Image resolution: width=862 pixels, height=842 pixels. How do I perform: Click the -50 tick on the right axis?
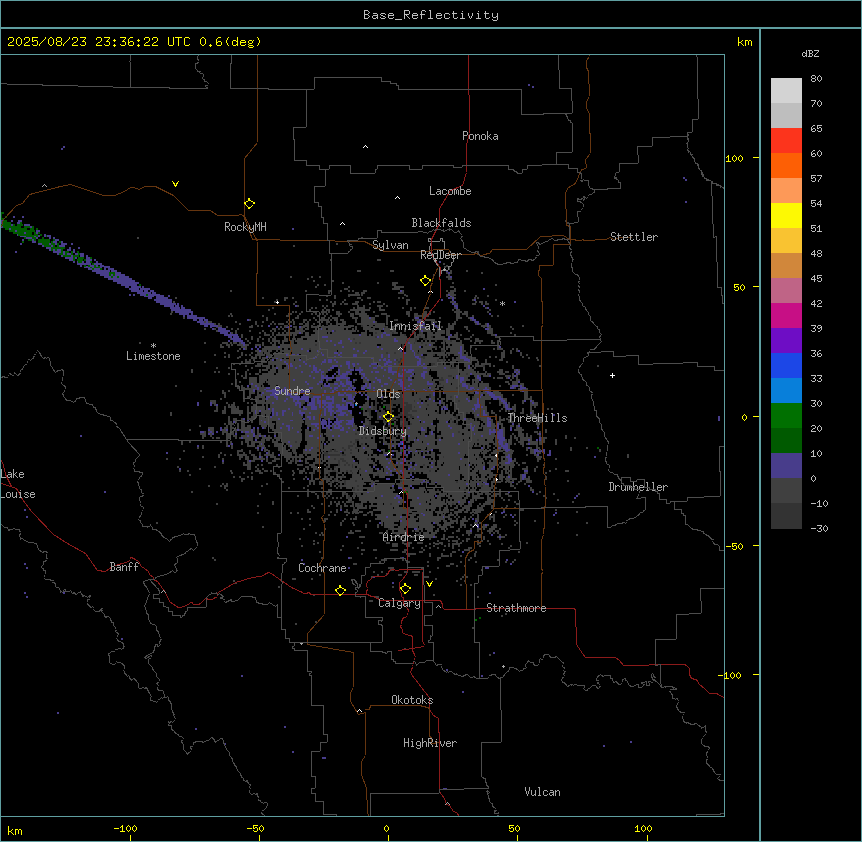[735, 546]
